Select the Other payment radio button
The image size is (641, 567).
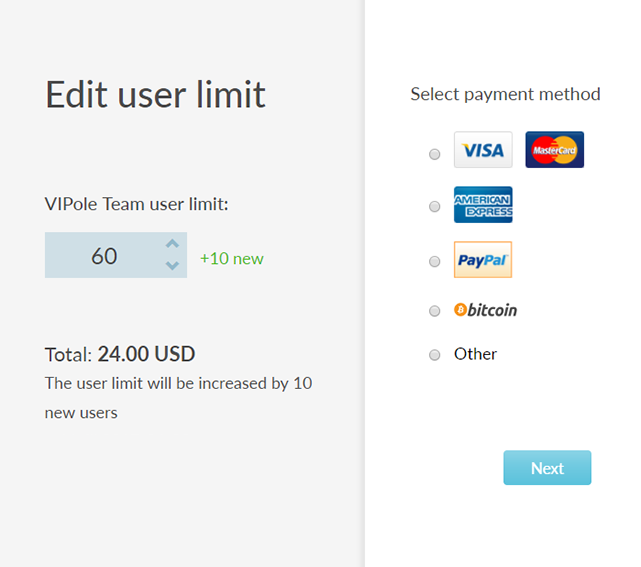[435, 355]
